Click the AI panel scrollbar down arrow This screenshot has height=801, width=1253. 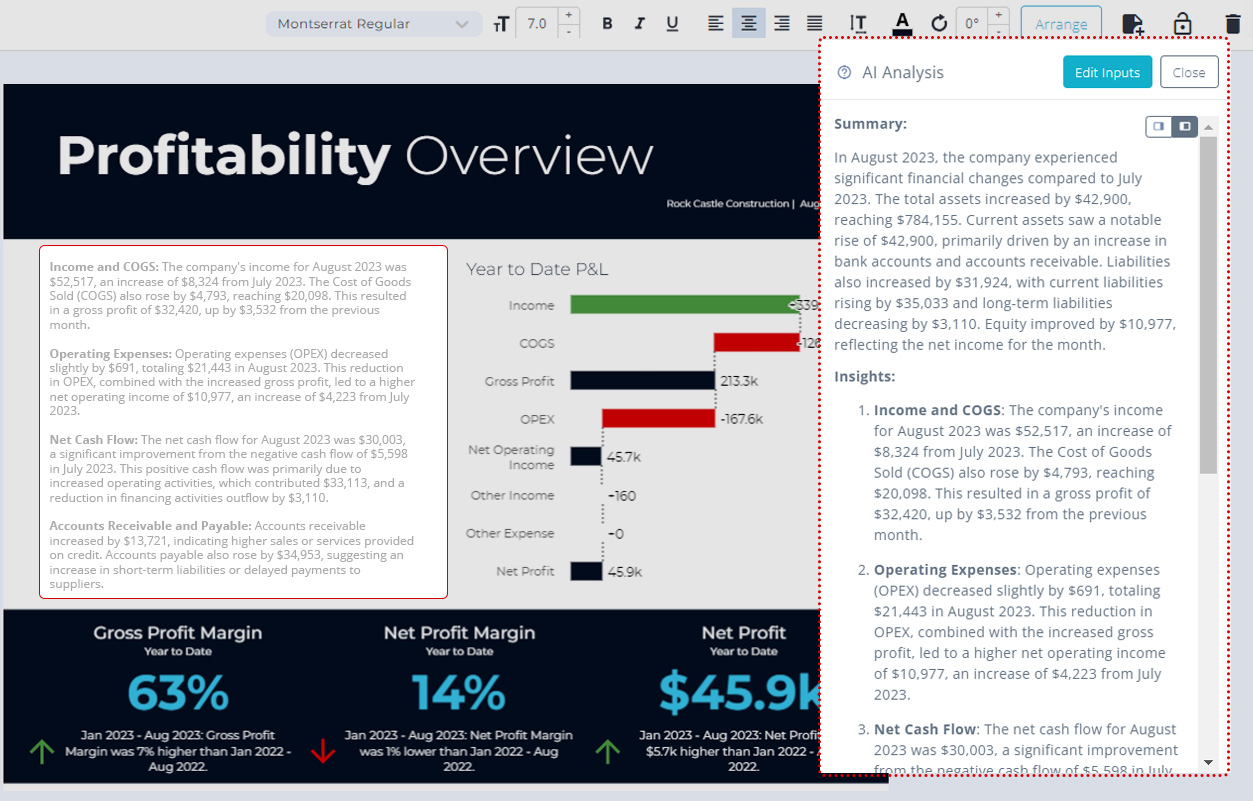pyautogui.click(x=1208, y=762)
